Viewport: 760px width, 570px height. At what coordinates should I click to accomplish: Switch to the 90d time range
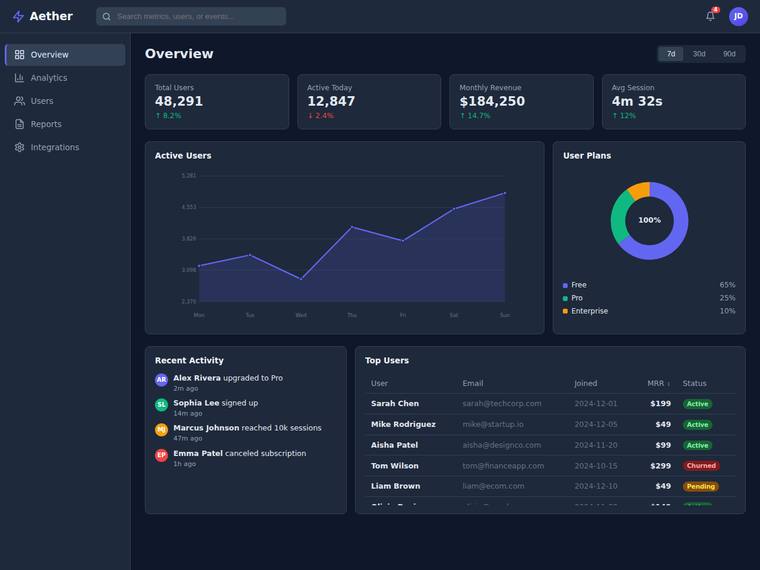[x=729, y=54]
